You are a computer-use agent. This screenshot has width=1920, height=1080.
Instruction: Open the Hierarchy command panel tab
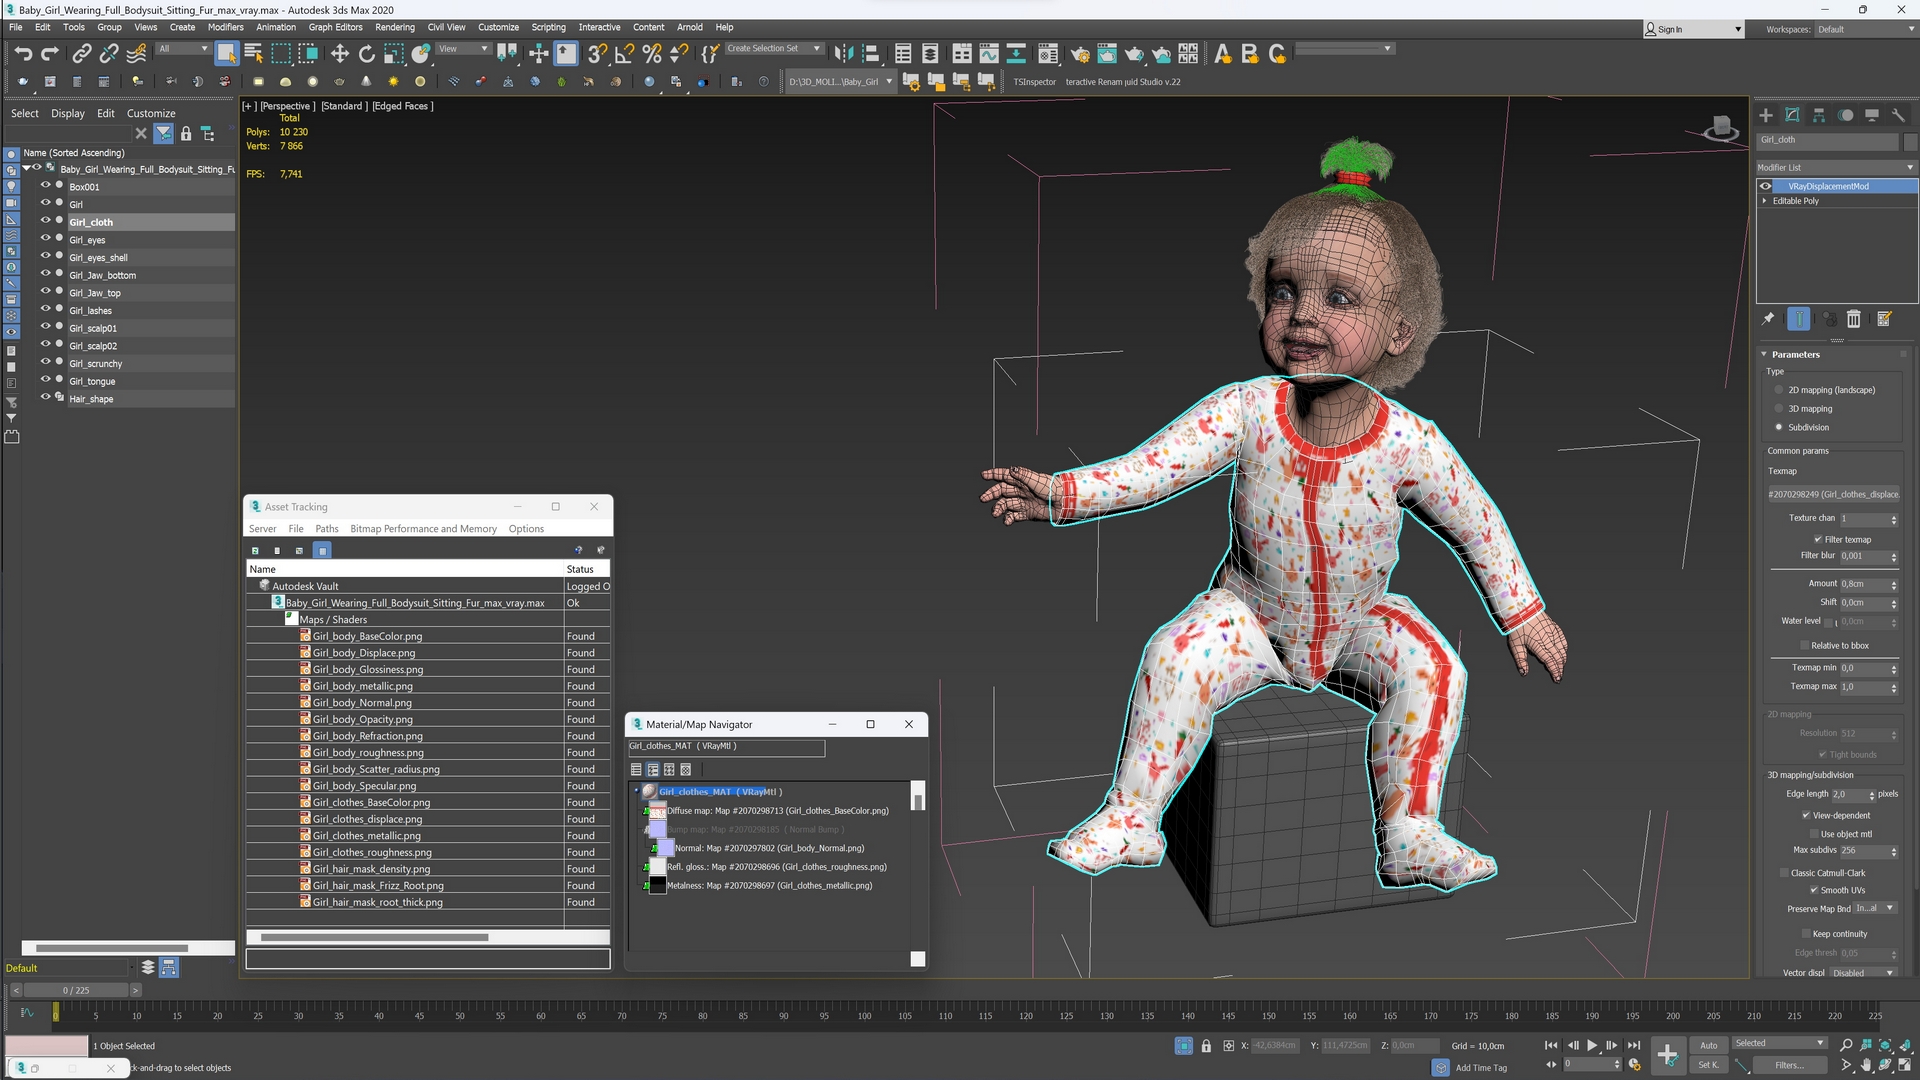[x=1819, y=116]
